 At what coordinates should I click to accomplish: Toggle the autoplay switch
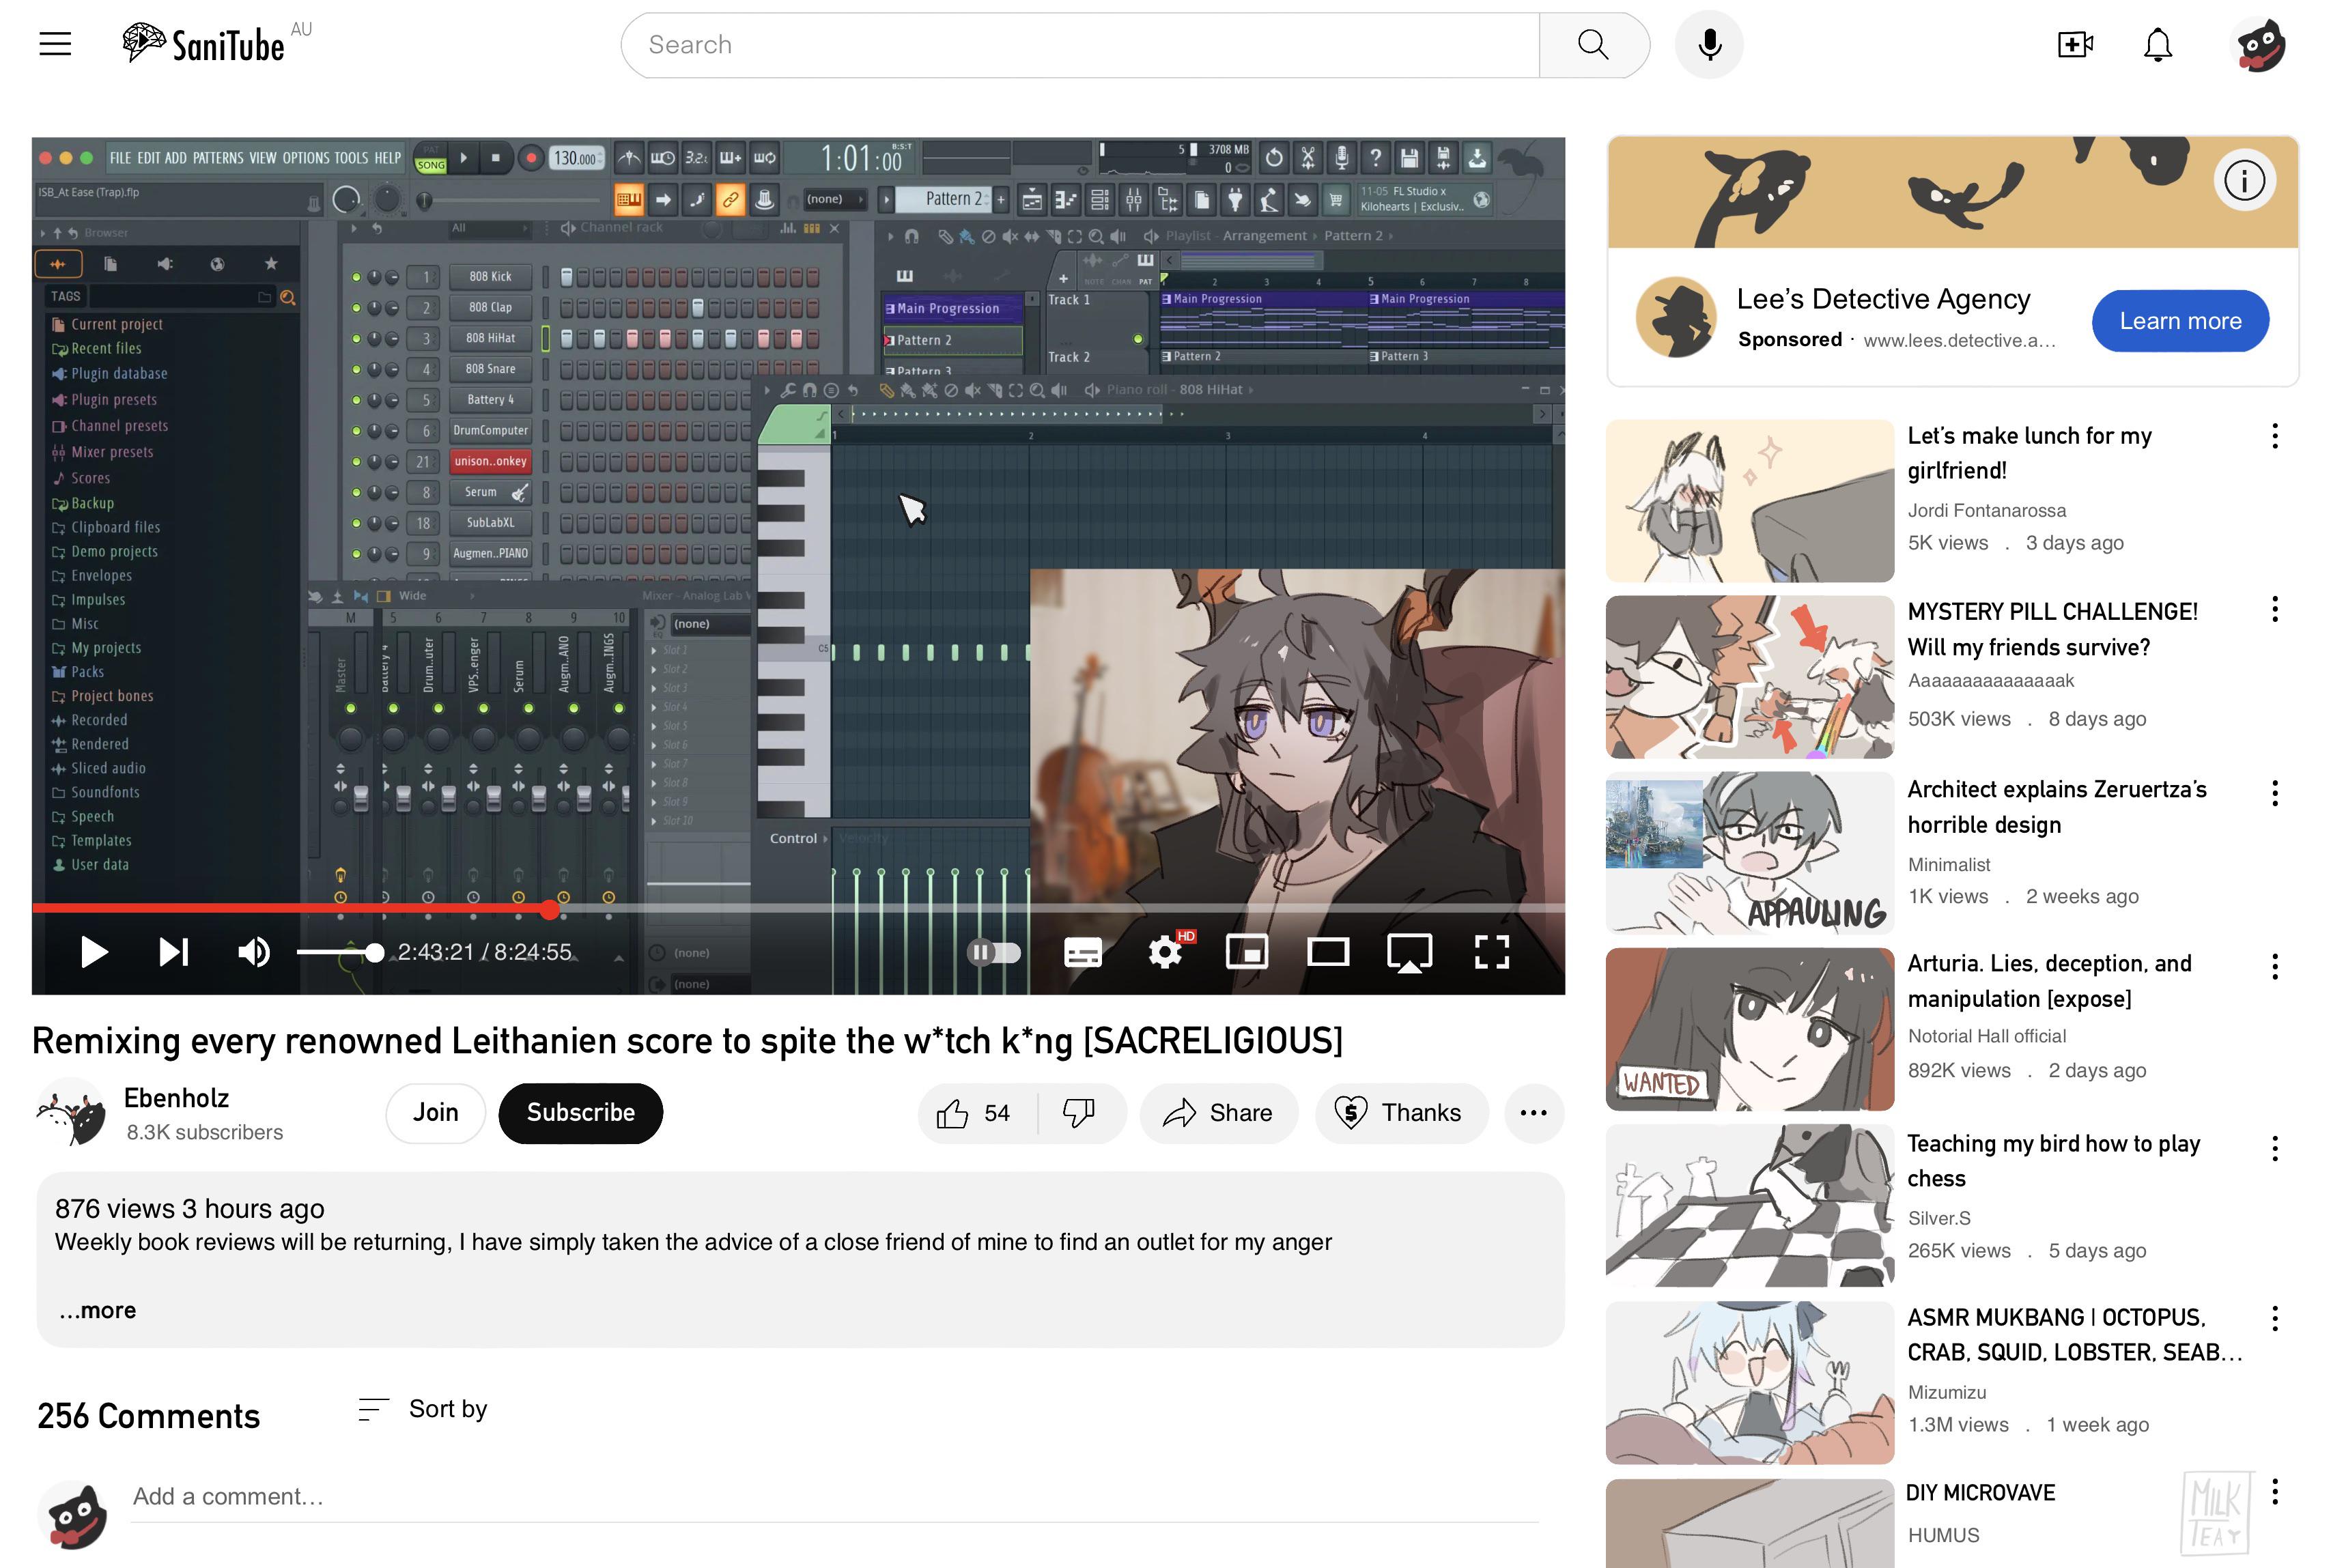(x=994, y=952)
